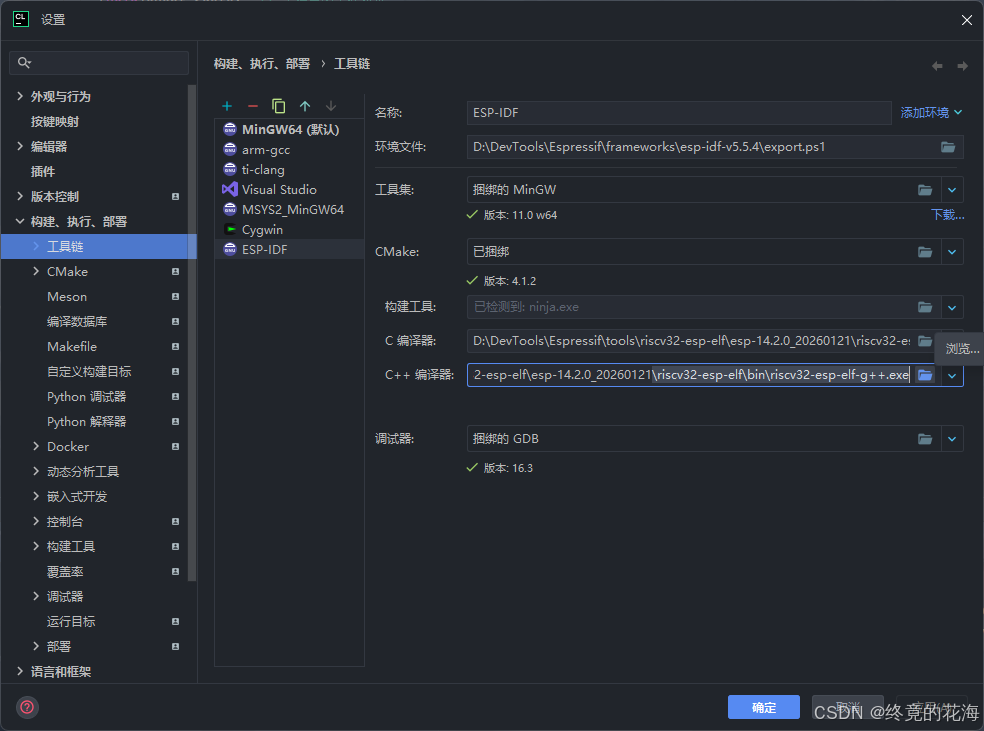Browse folder for C++ compiler path

tap(925, 375)
